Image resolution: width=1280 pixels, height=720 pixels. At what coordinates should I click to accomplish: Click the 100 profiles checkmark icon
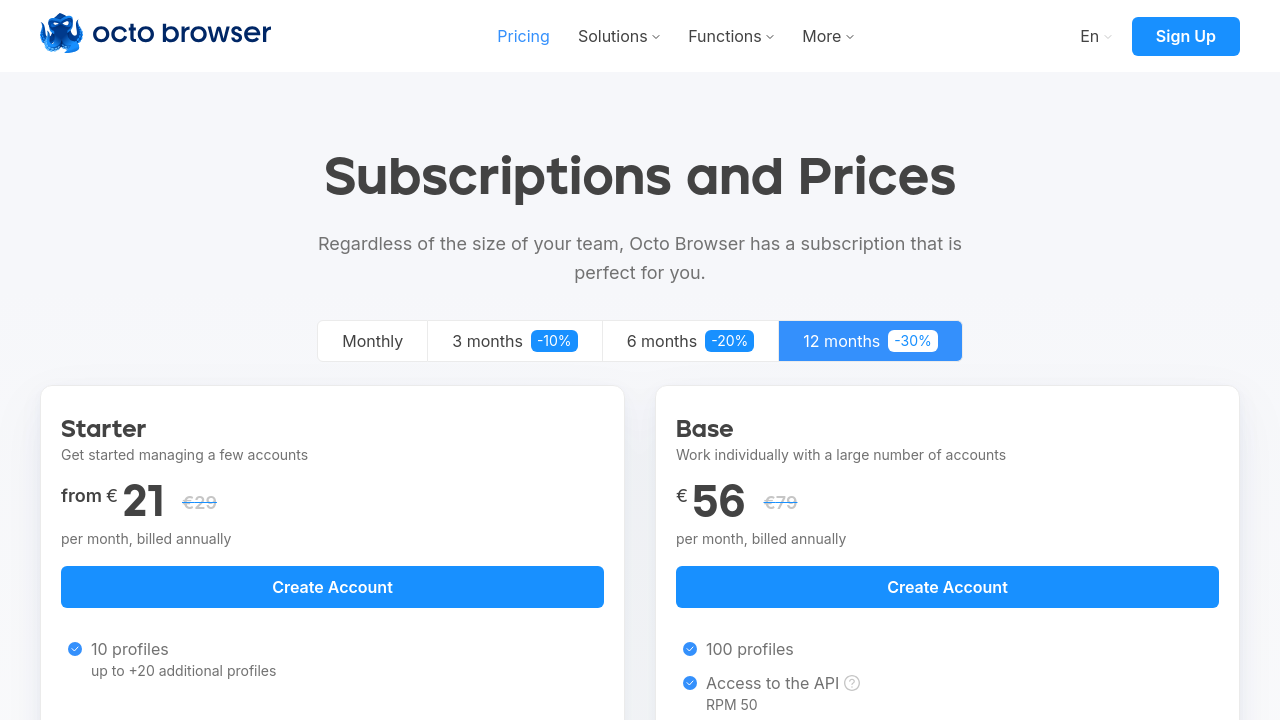(x=690, y=649)
